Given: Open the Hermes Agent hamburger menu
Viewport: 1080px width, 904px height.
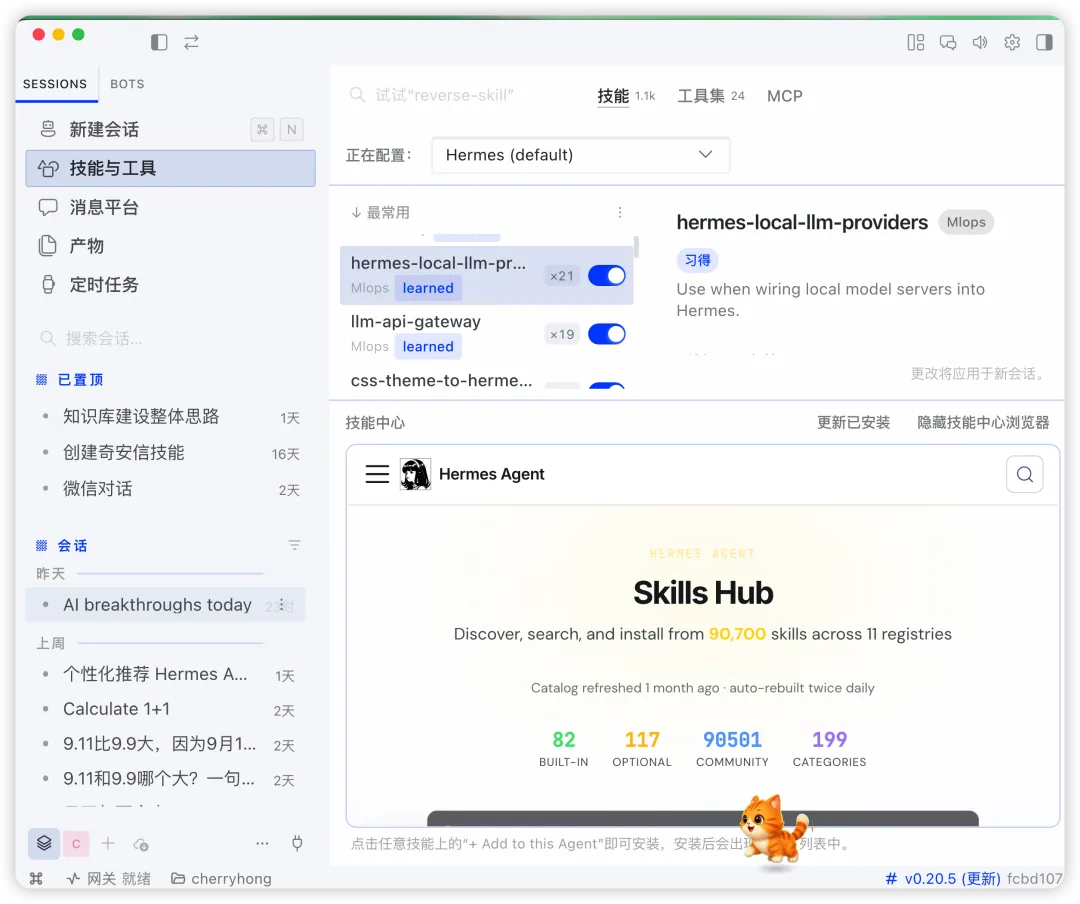Looking at the screenshot, I should (377, 474).
